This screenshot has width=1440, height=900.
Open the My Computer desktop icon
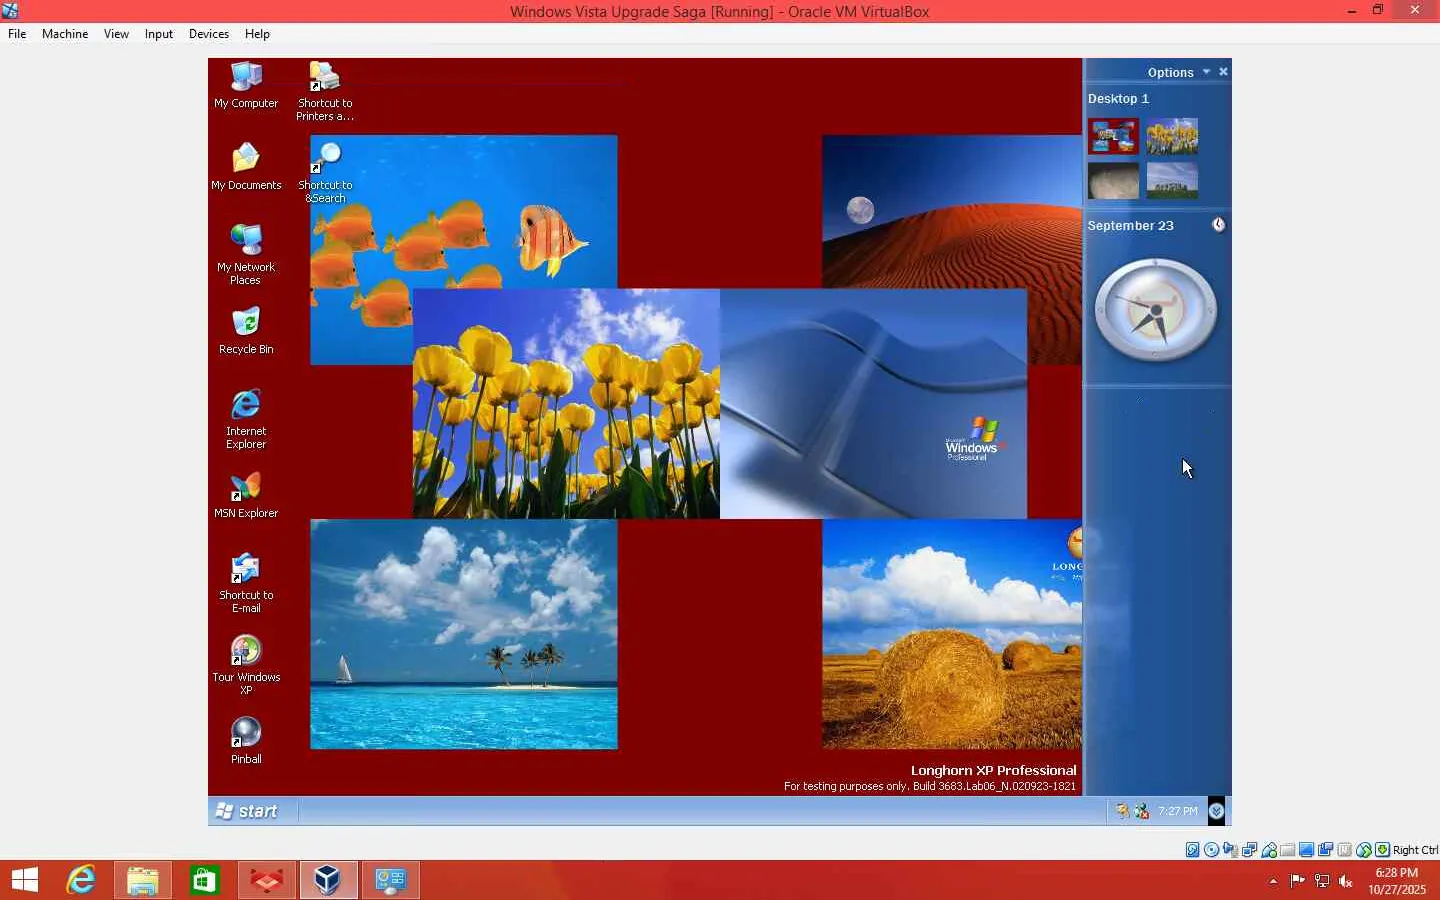tap(246, 85)
